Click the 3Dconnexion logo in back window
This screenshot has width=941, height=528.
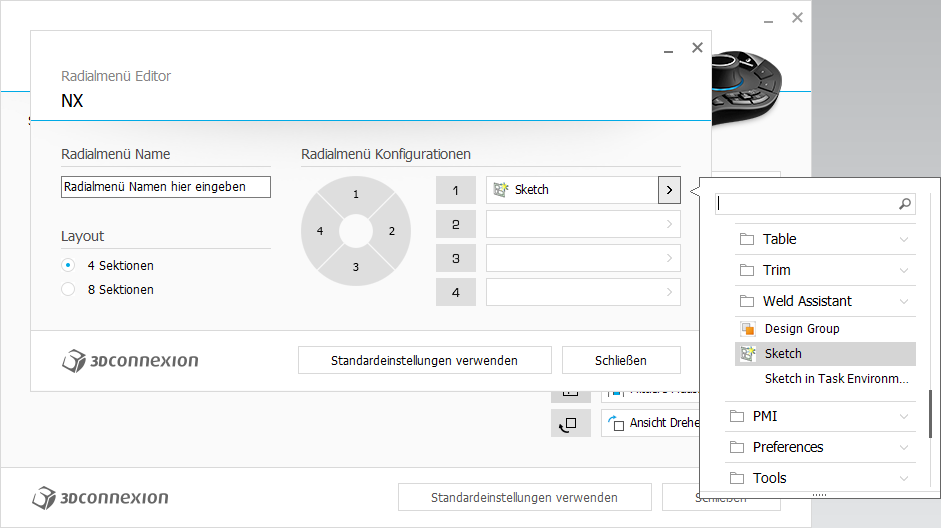(100, 498)
